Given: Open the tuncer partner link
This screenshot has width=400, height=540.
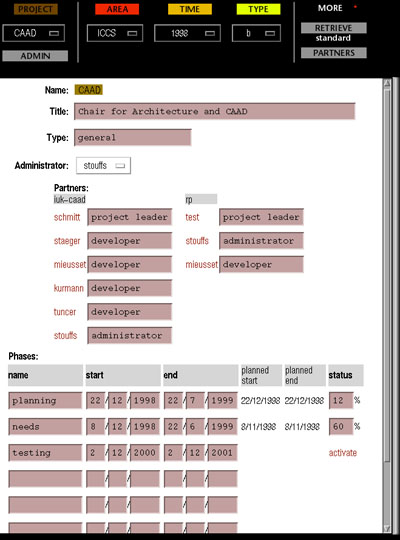Looking at the screenshot, I should point(65,312).
